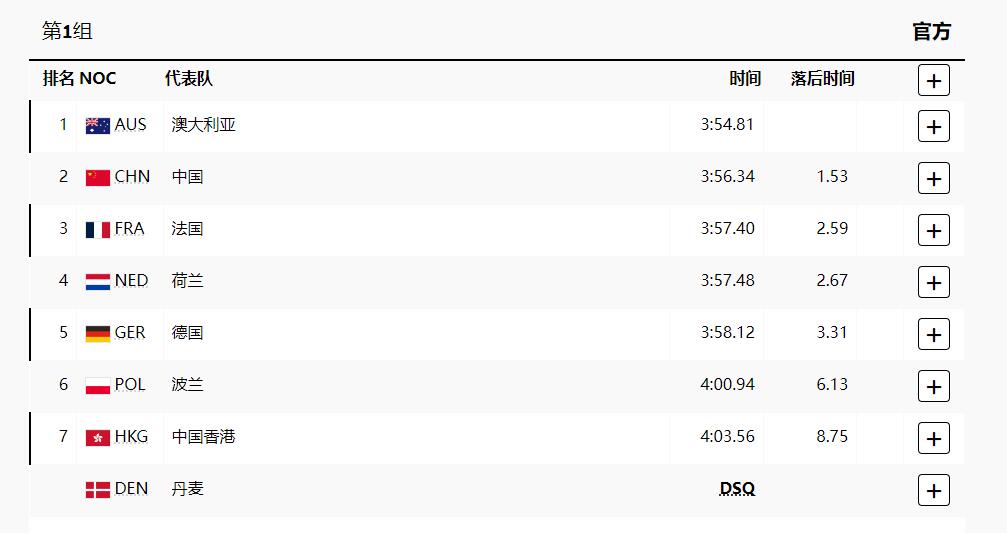Click the Denmark flag icon
The height and width of the screenshot is (533, 1007).
click(x=97, y=490)
